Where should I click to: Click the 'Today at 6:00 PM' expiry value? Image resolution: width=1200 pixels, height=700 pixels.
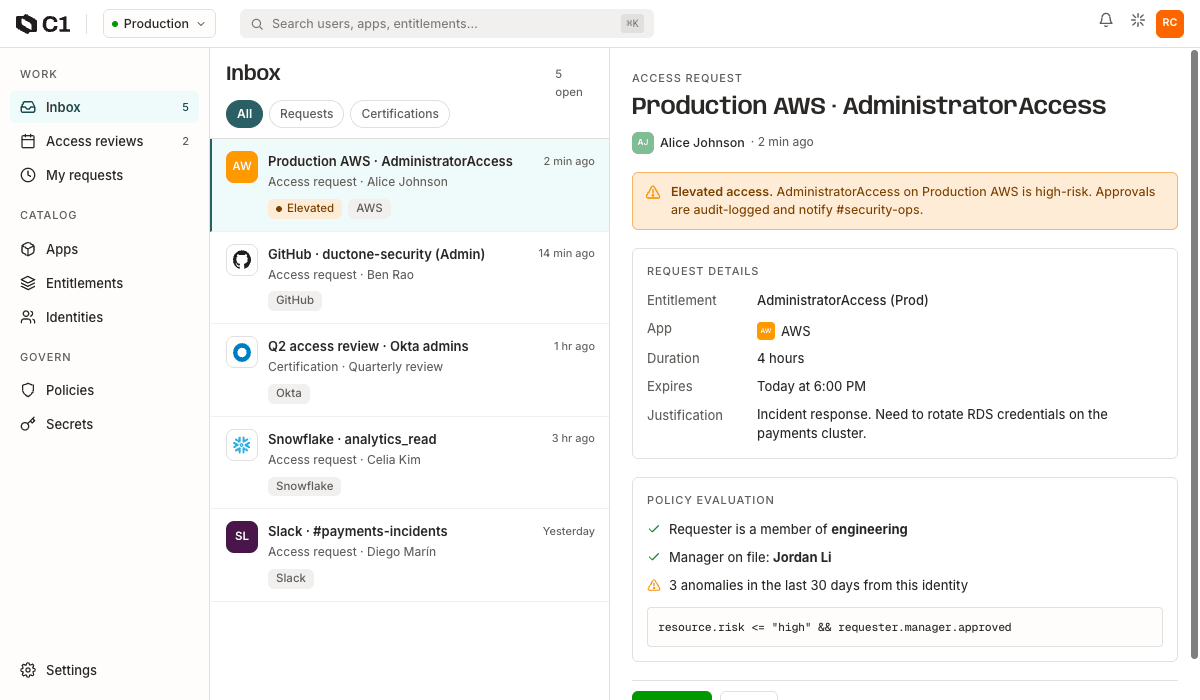tap(811, 386)
